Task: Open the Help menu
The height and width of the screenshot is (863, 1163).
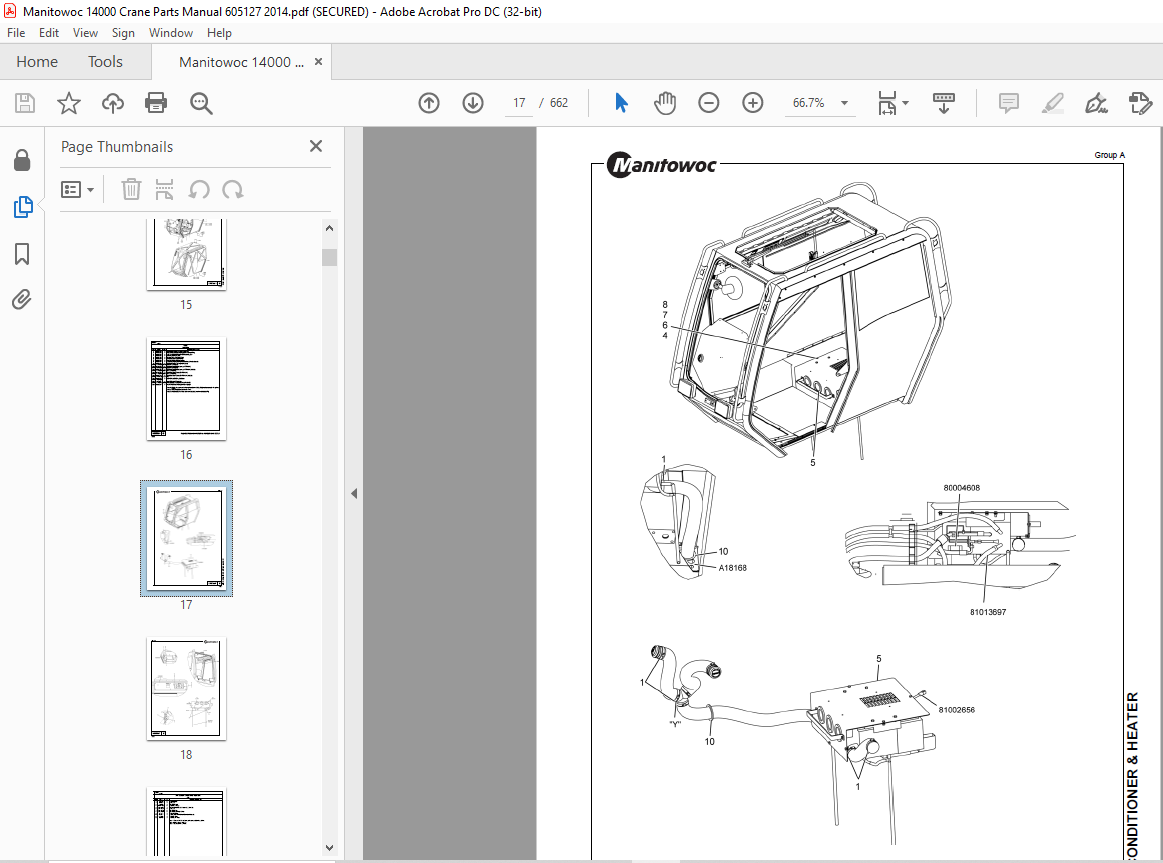Action: [x=219, y=33]
